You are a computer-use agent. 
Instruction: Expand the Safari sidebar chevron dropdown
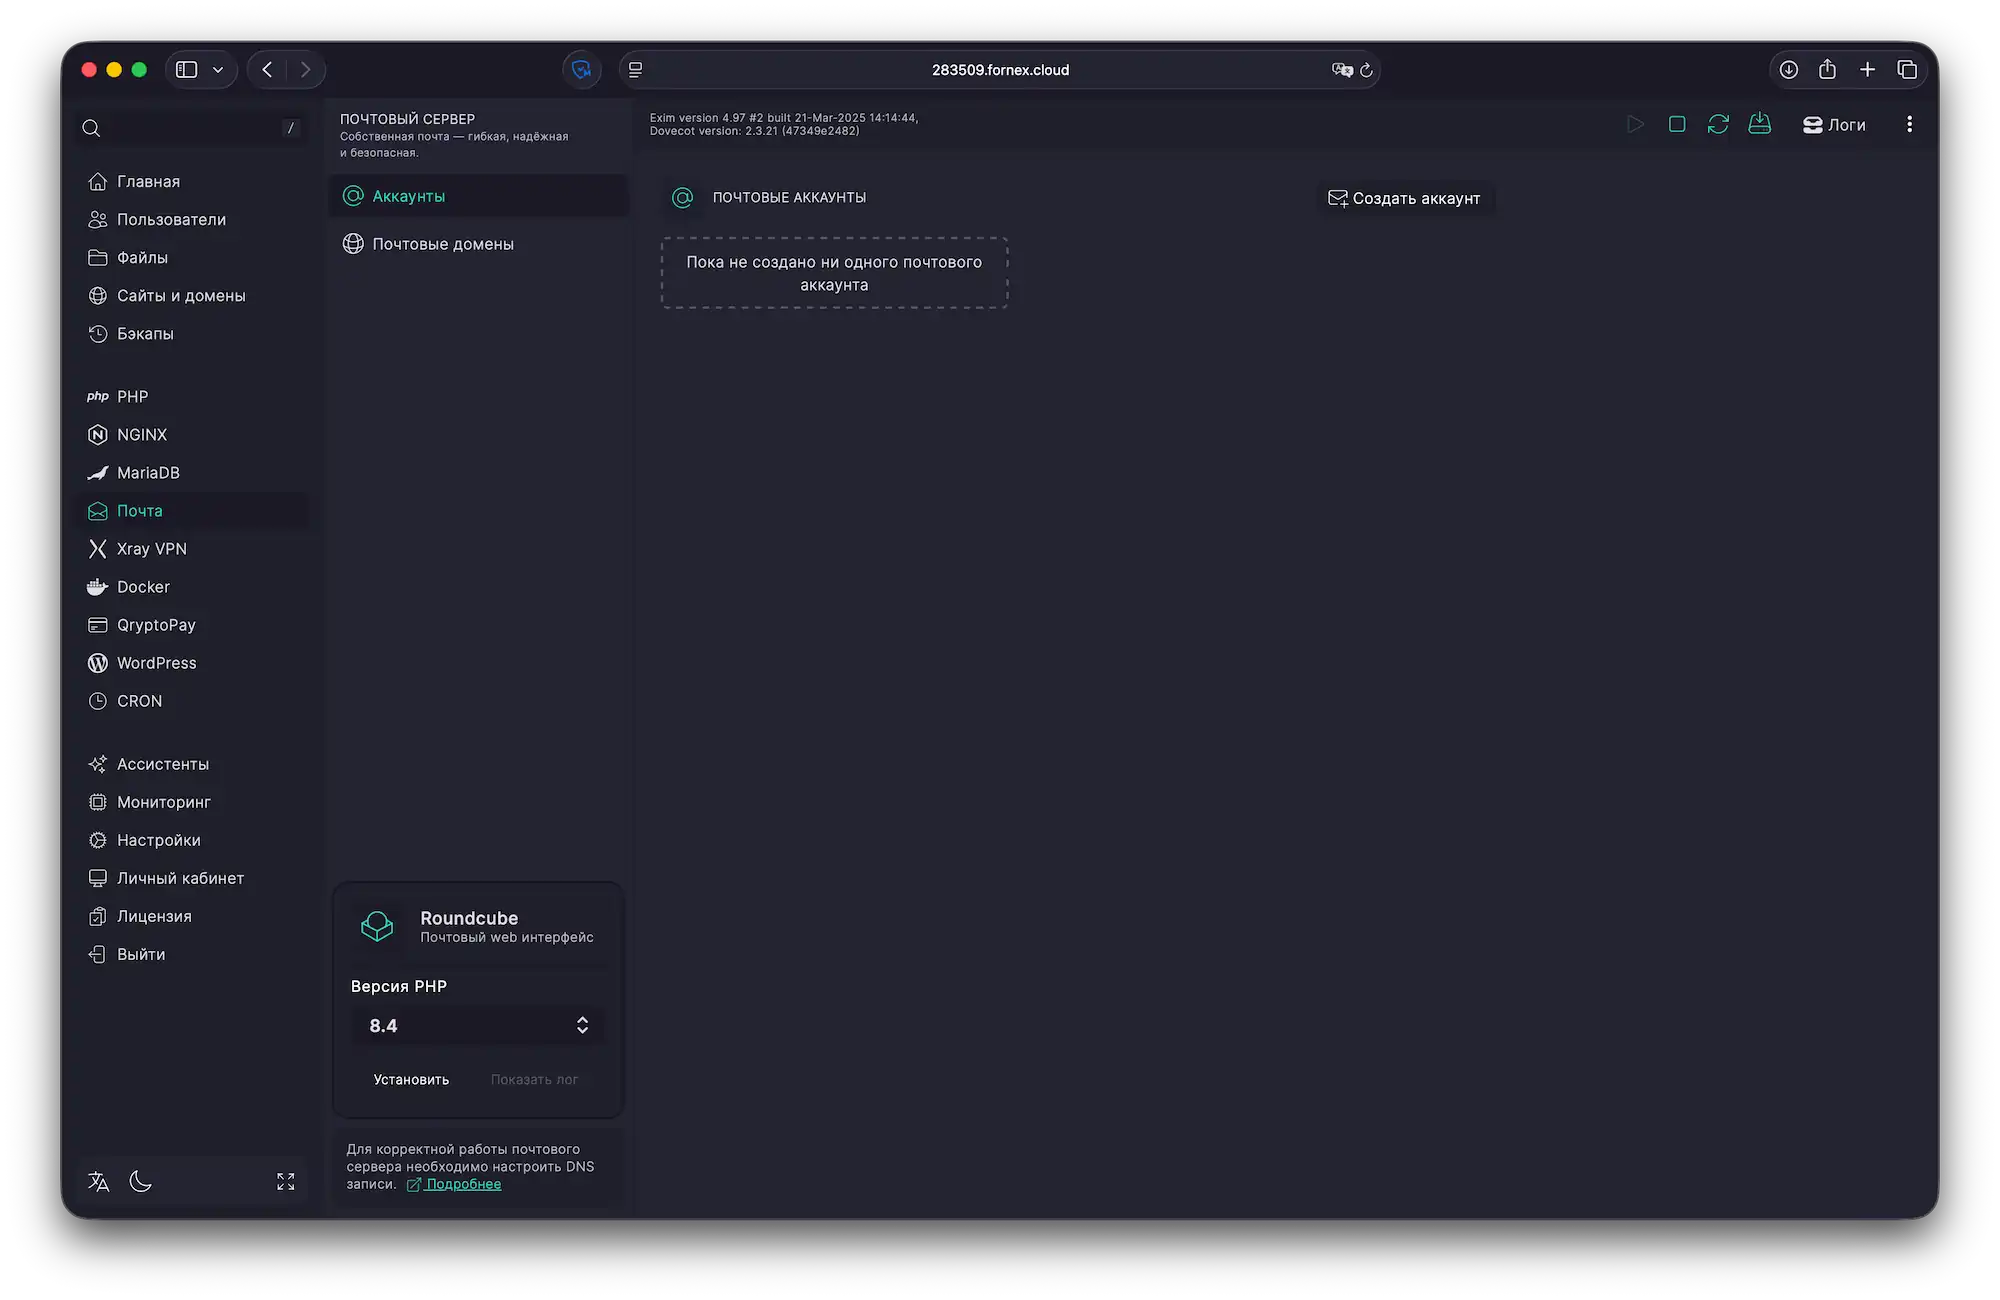pos(218,69)
